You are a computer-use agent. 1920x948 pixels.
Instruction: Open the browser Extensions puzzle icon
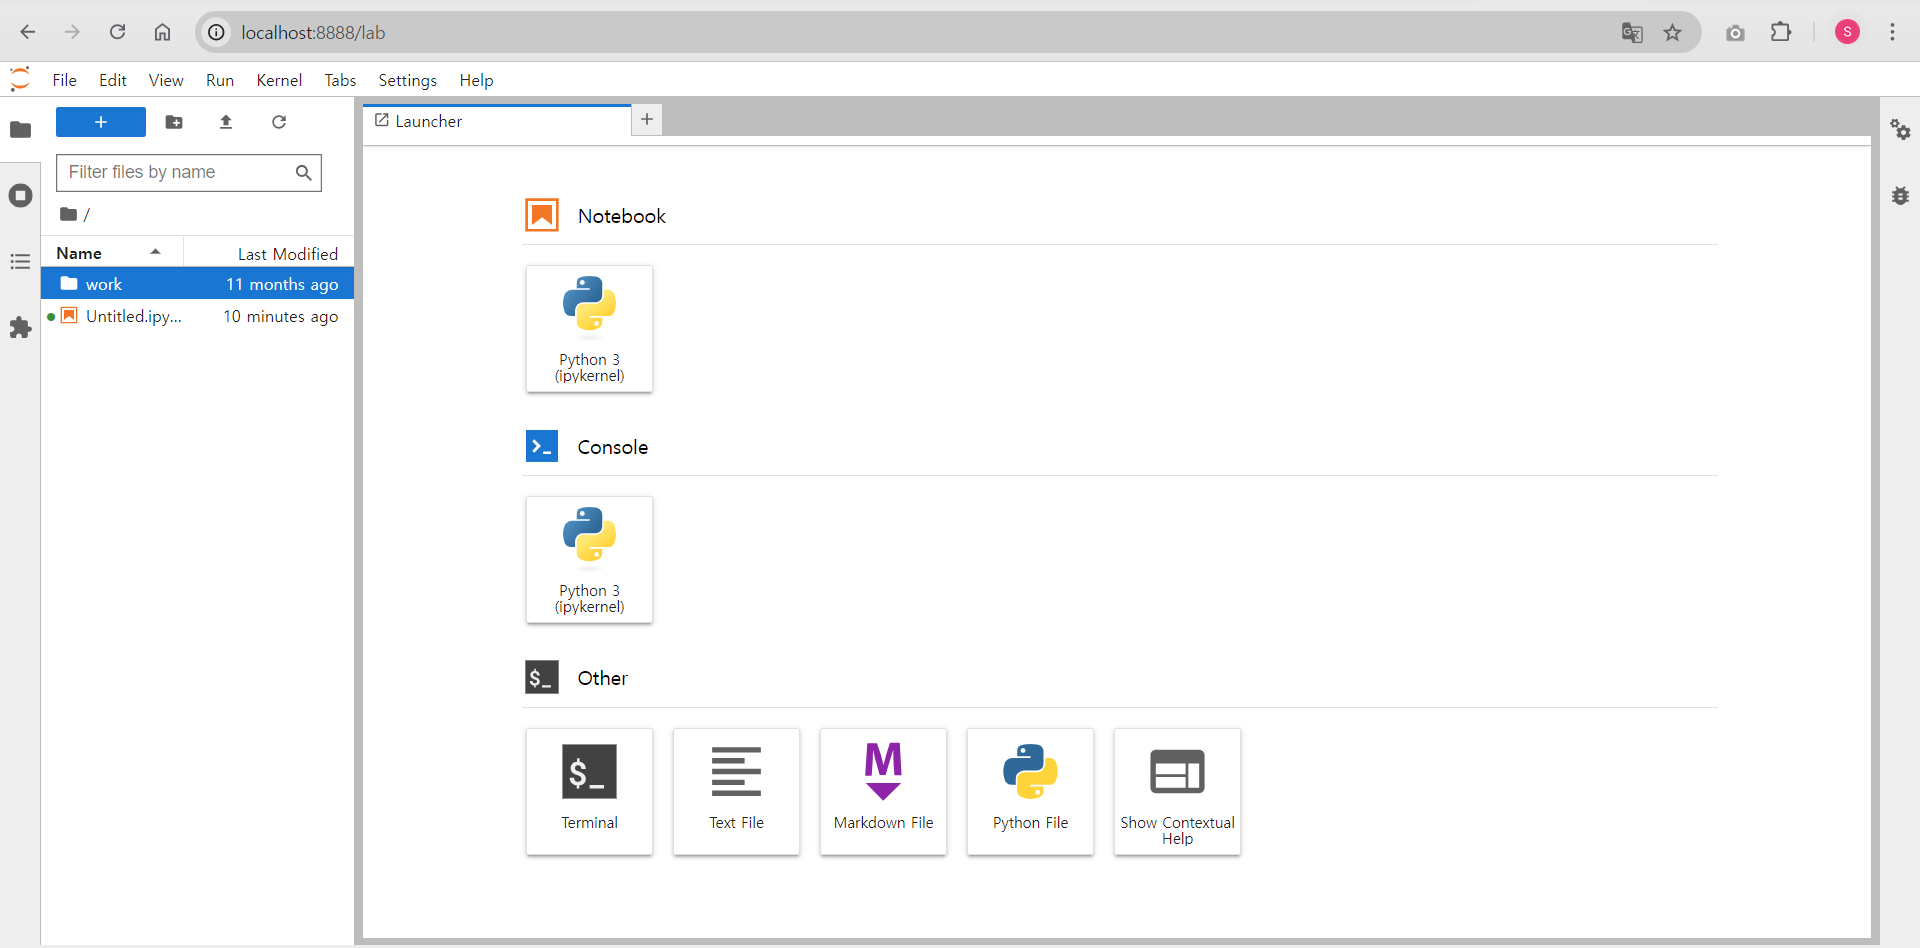[1781, 32]
